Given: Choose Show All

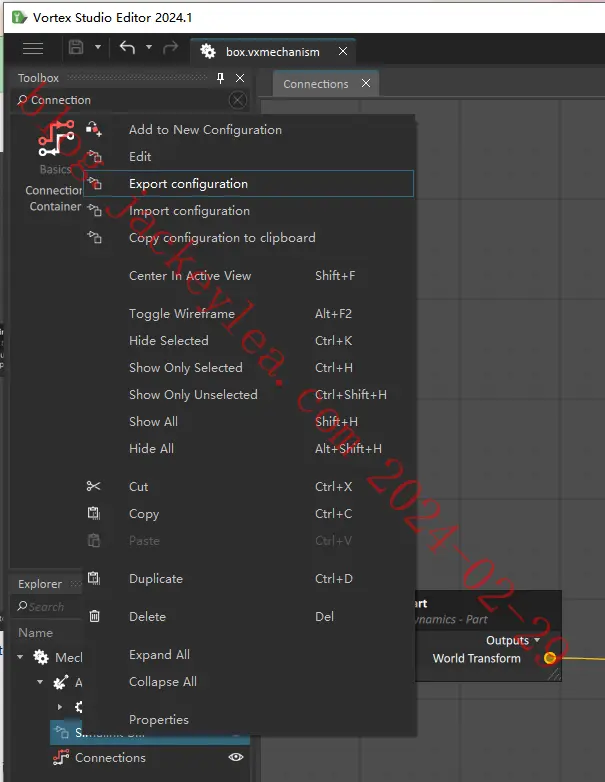Looking at the screenshot, I should (248, 421).
